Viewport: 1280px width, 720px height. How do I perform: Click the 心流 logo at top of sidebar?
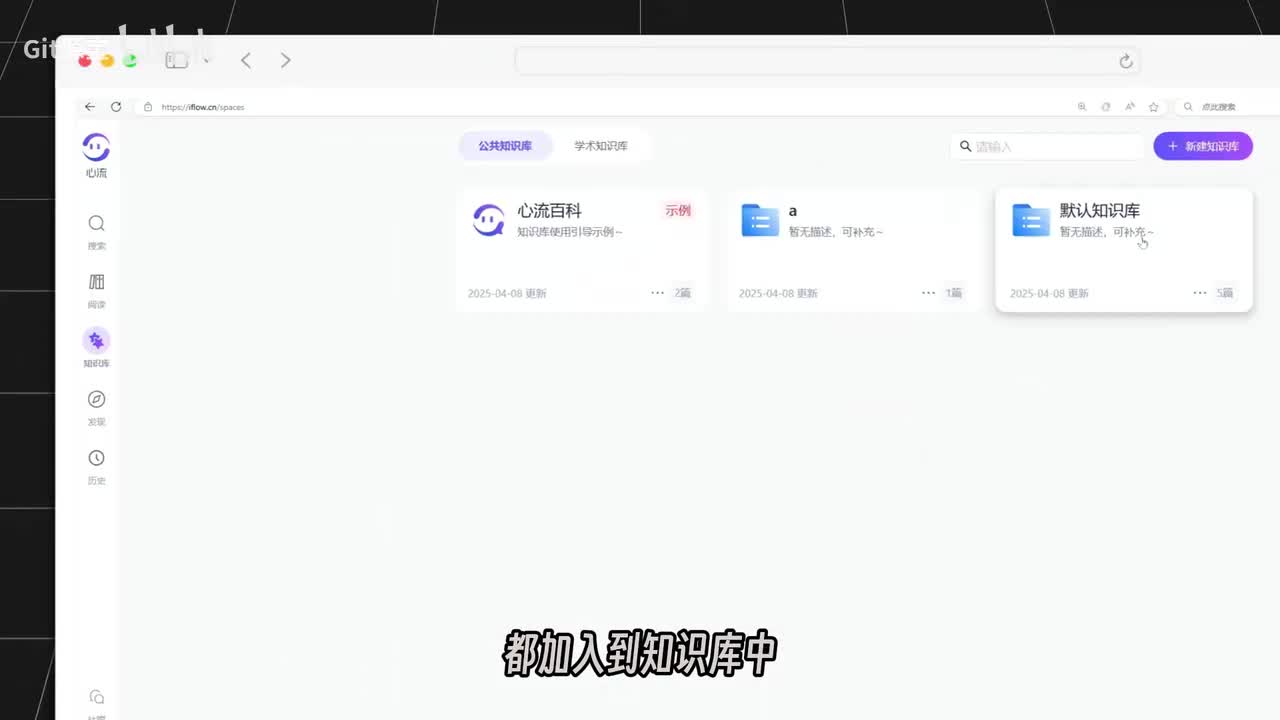point(96,148)
